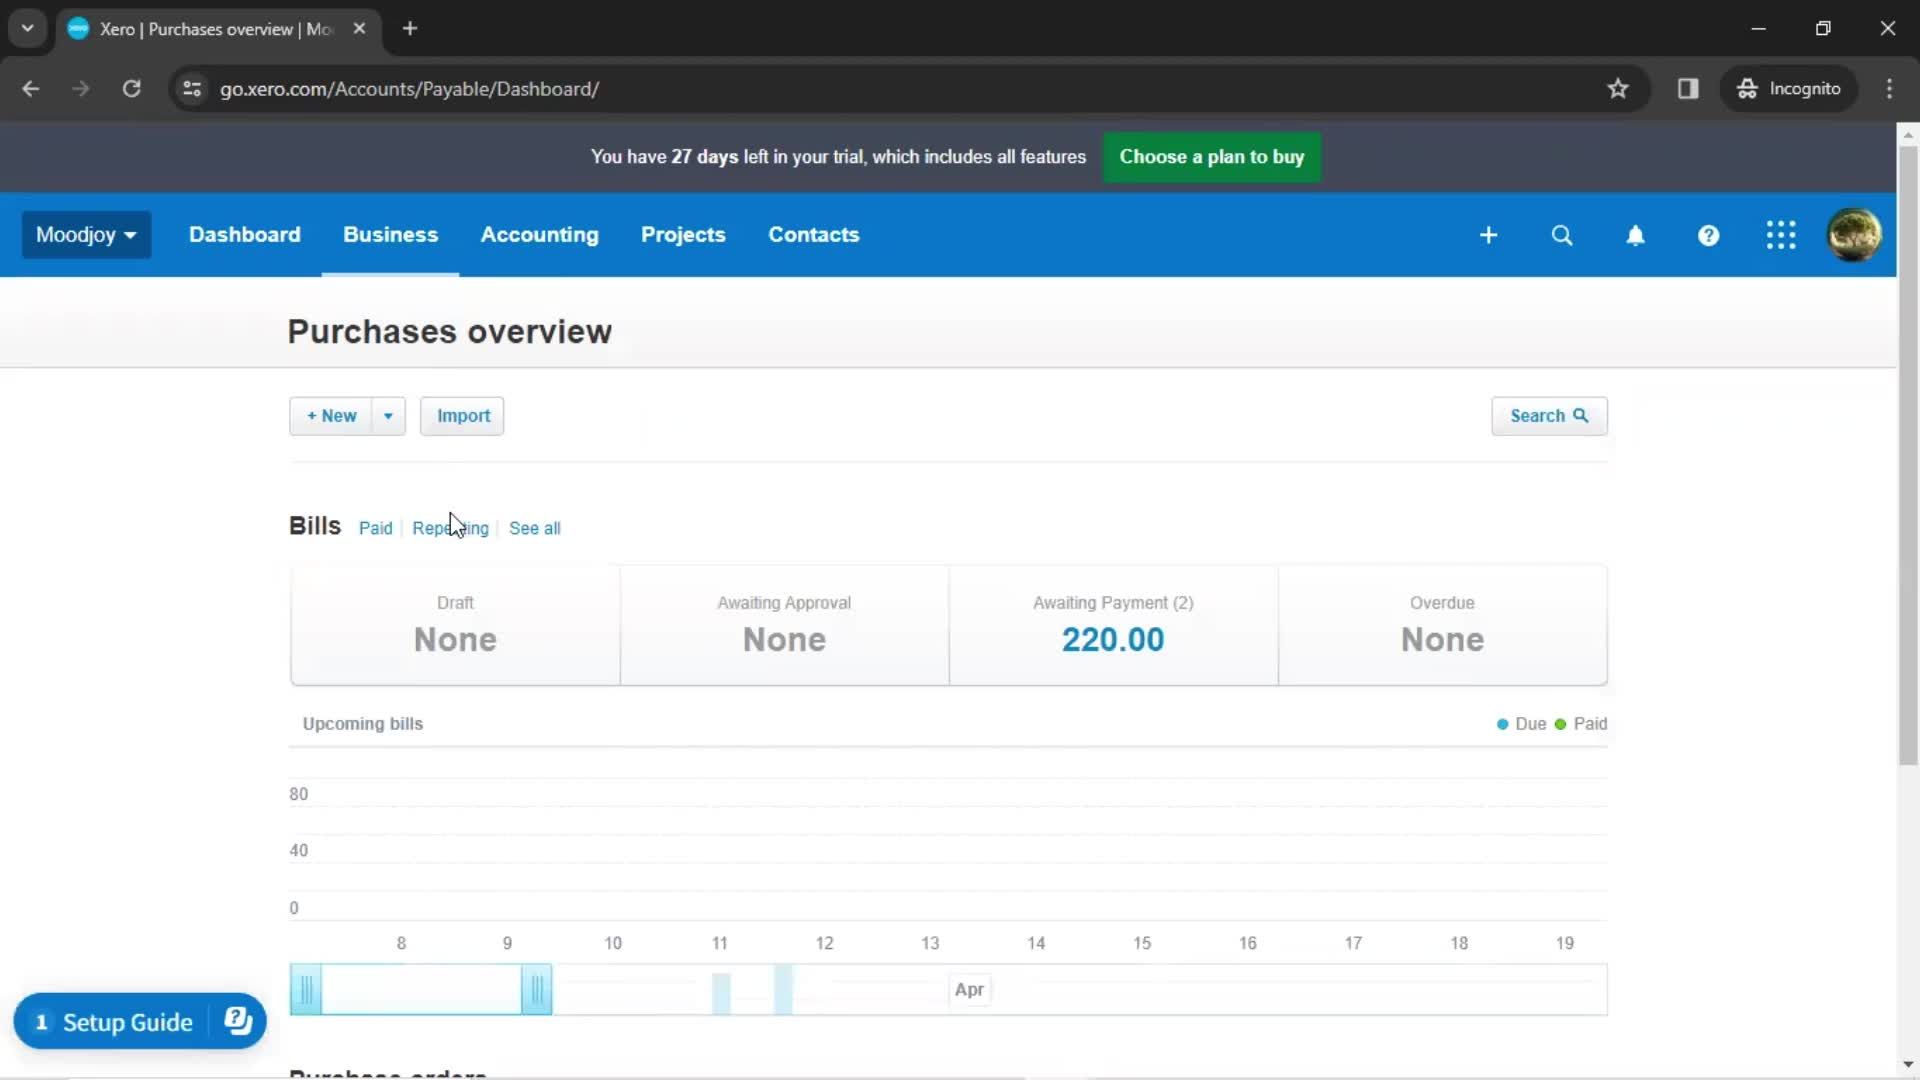Screen dimensions: 1920x1080
Task: Open the Chrome three-dot menu
Action: [1889, 89]
